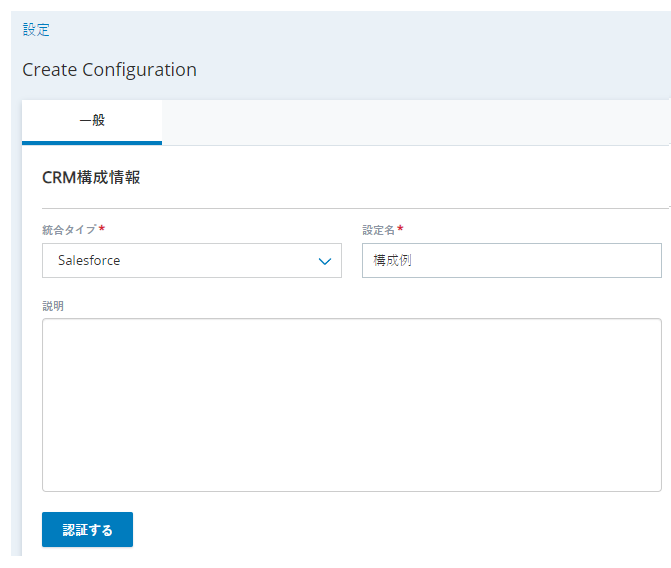Click the blue underline indicator of 一般 tab
The width and height of the screenshot is (671, 568).
pyautogui.click(x=92, y=143)
